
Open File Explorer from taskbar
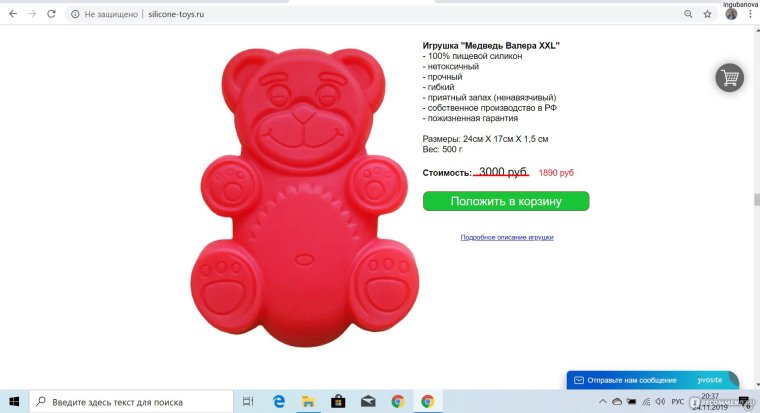(308, 401)
